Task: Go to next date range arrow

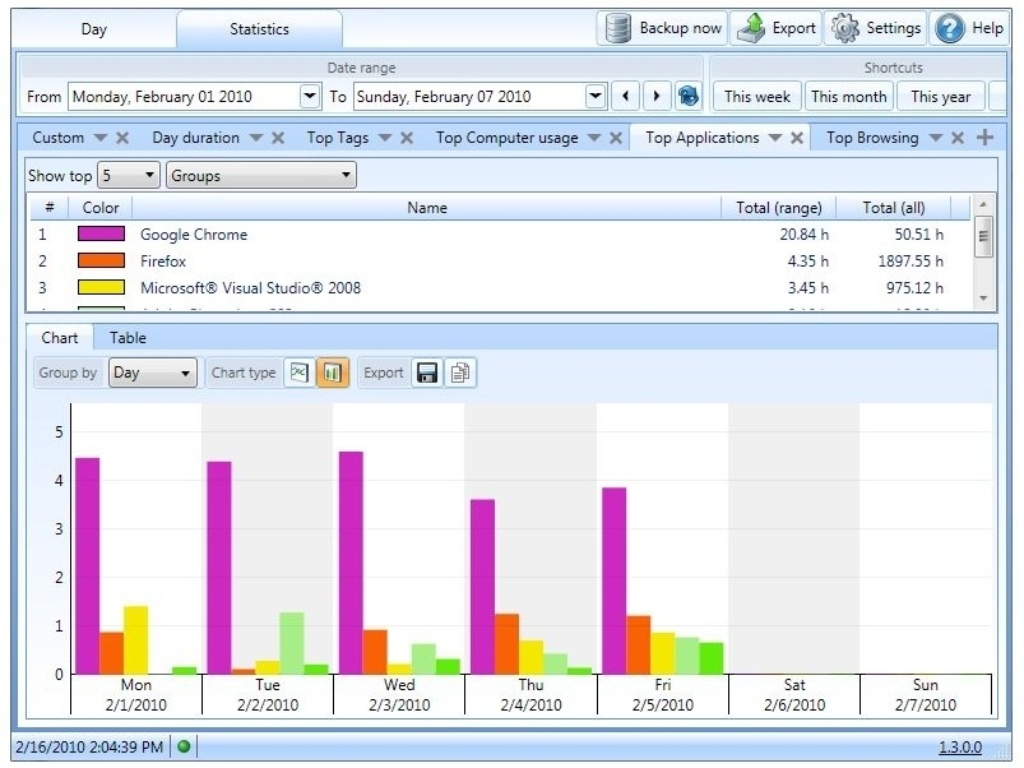Action: click(656, 97)
